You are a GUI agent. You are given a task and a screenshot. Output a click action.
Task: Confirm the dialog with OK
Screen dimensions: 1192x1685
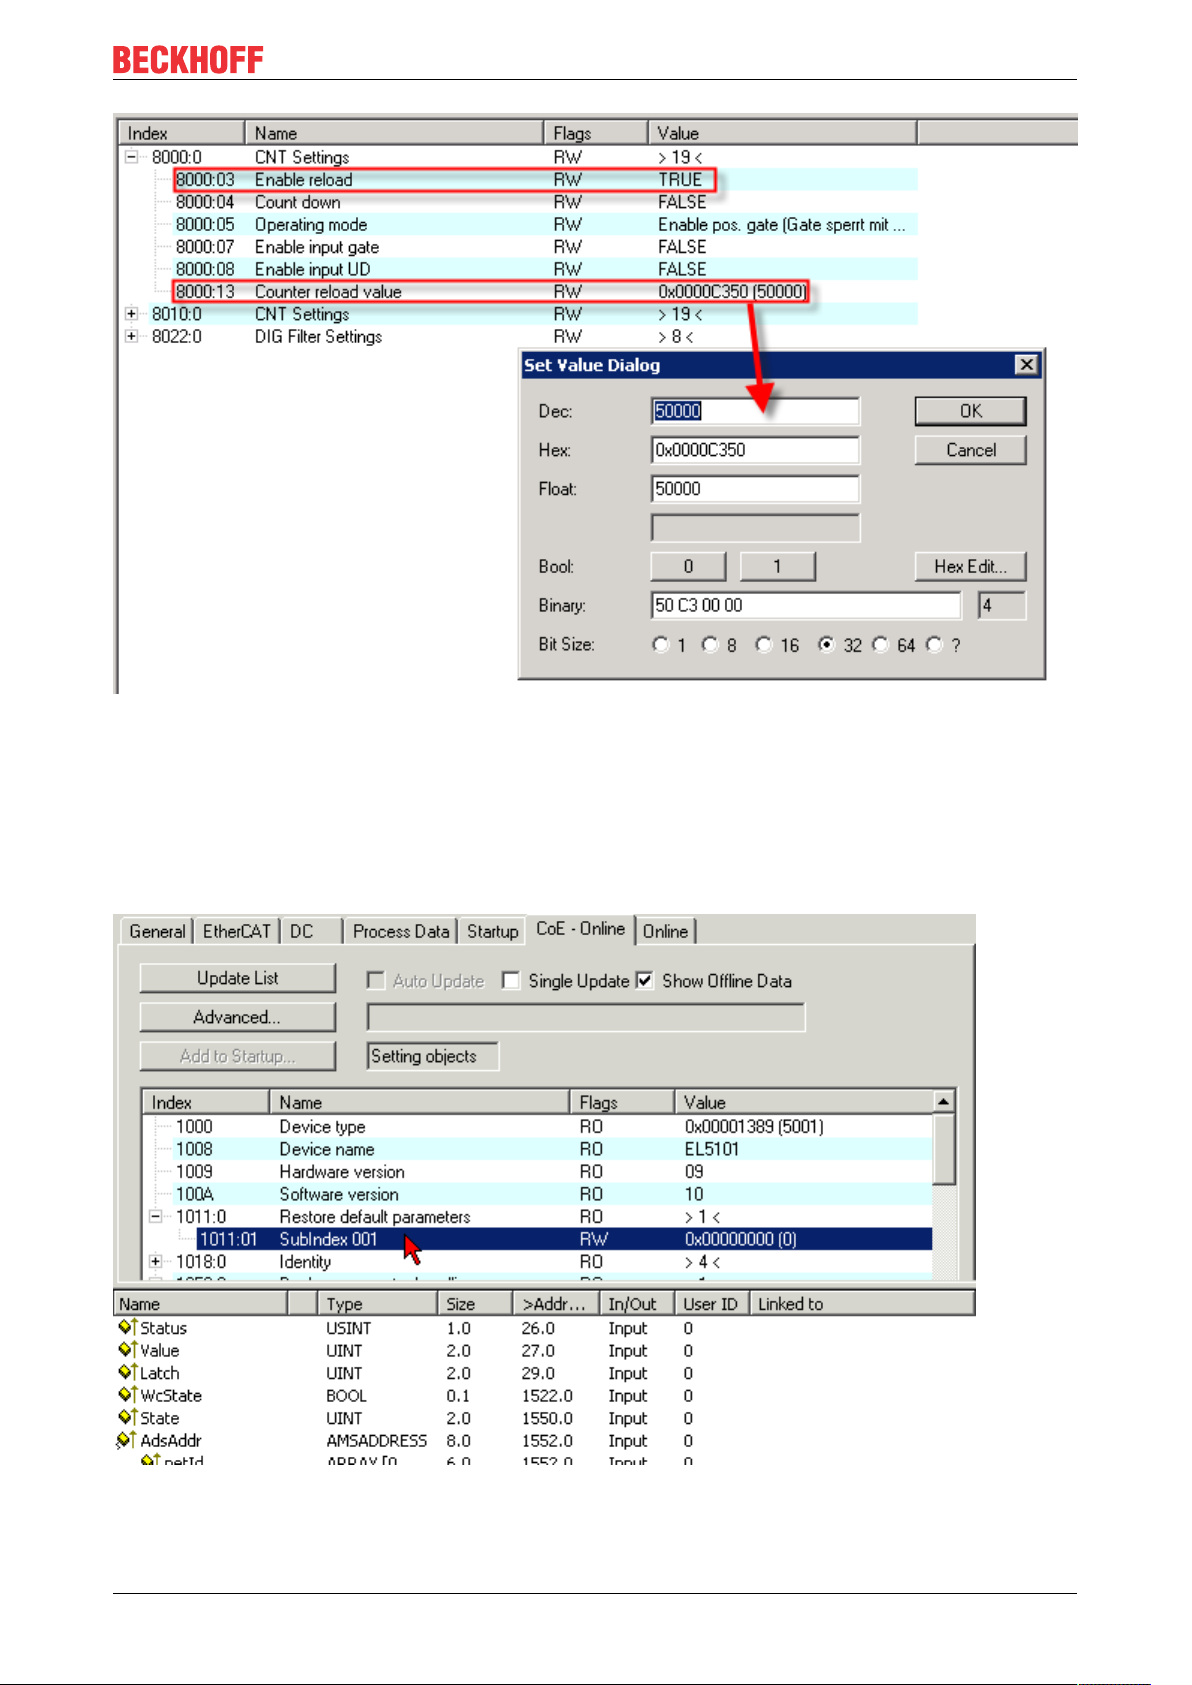[x=970, y=411]
